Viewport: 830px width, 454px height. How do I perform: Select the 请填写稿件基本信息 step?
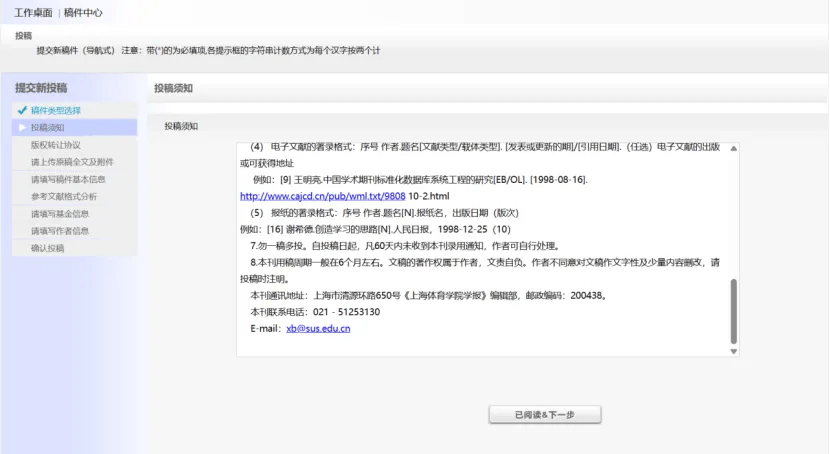point(68,179)
